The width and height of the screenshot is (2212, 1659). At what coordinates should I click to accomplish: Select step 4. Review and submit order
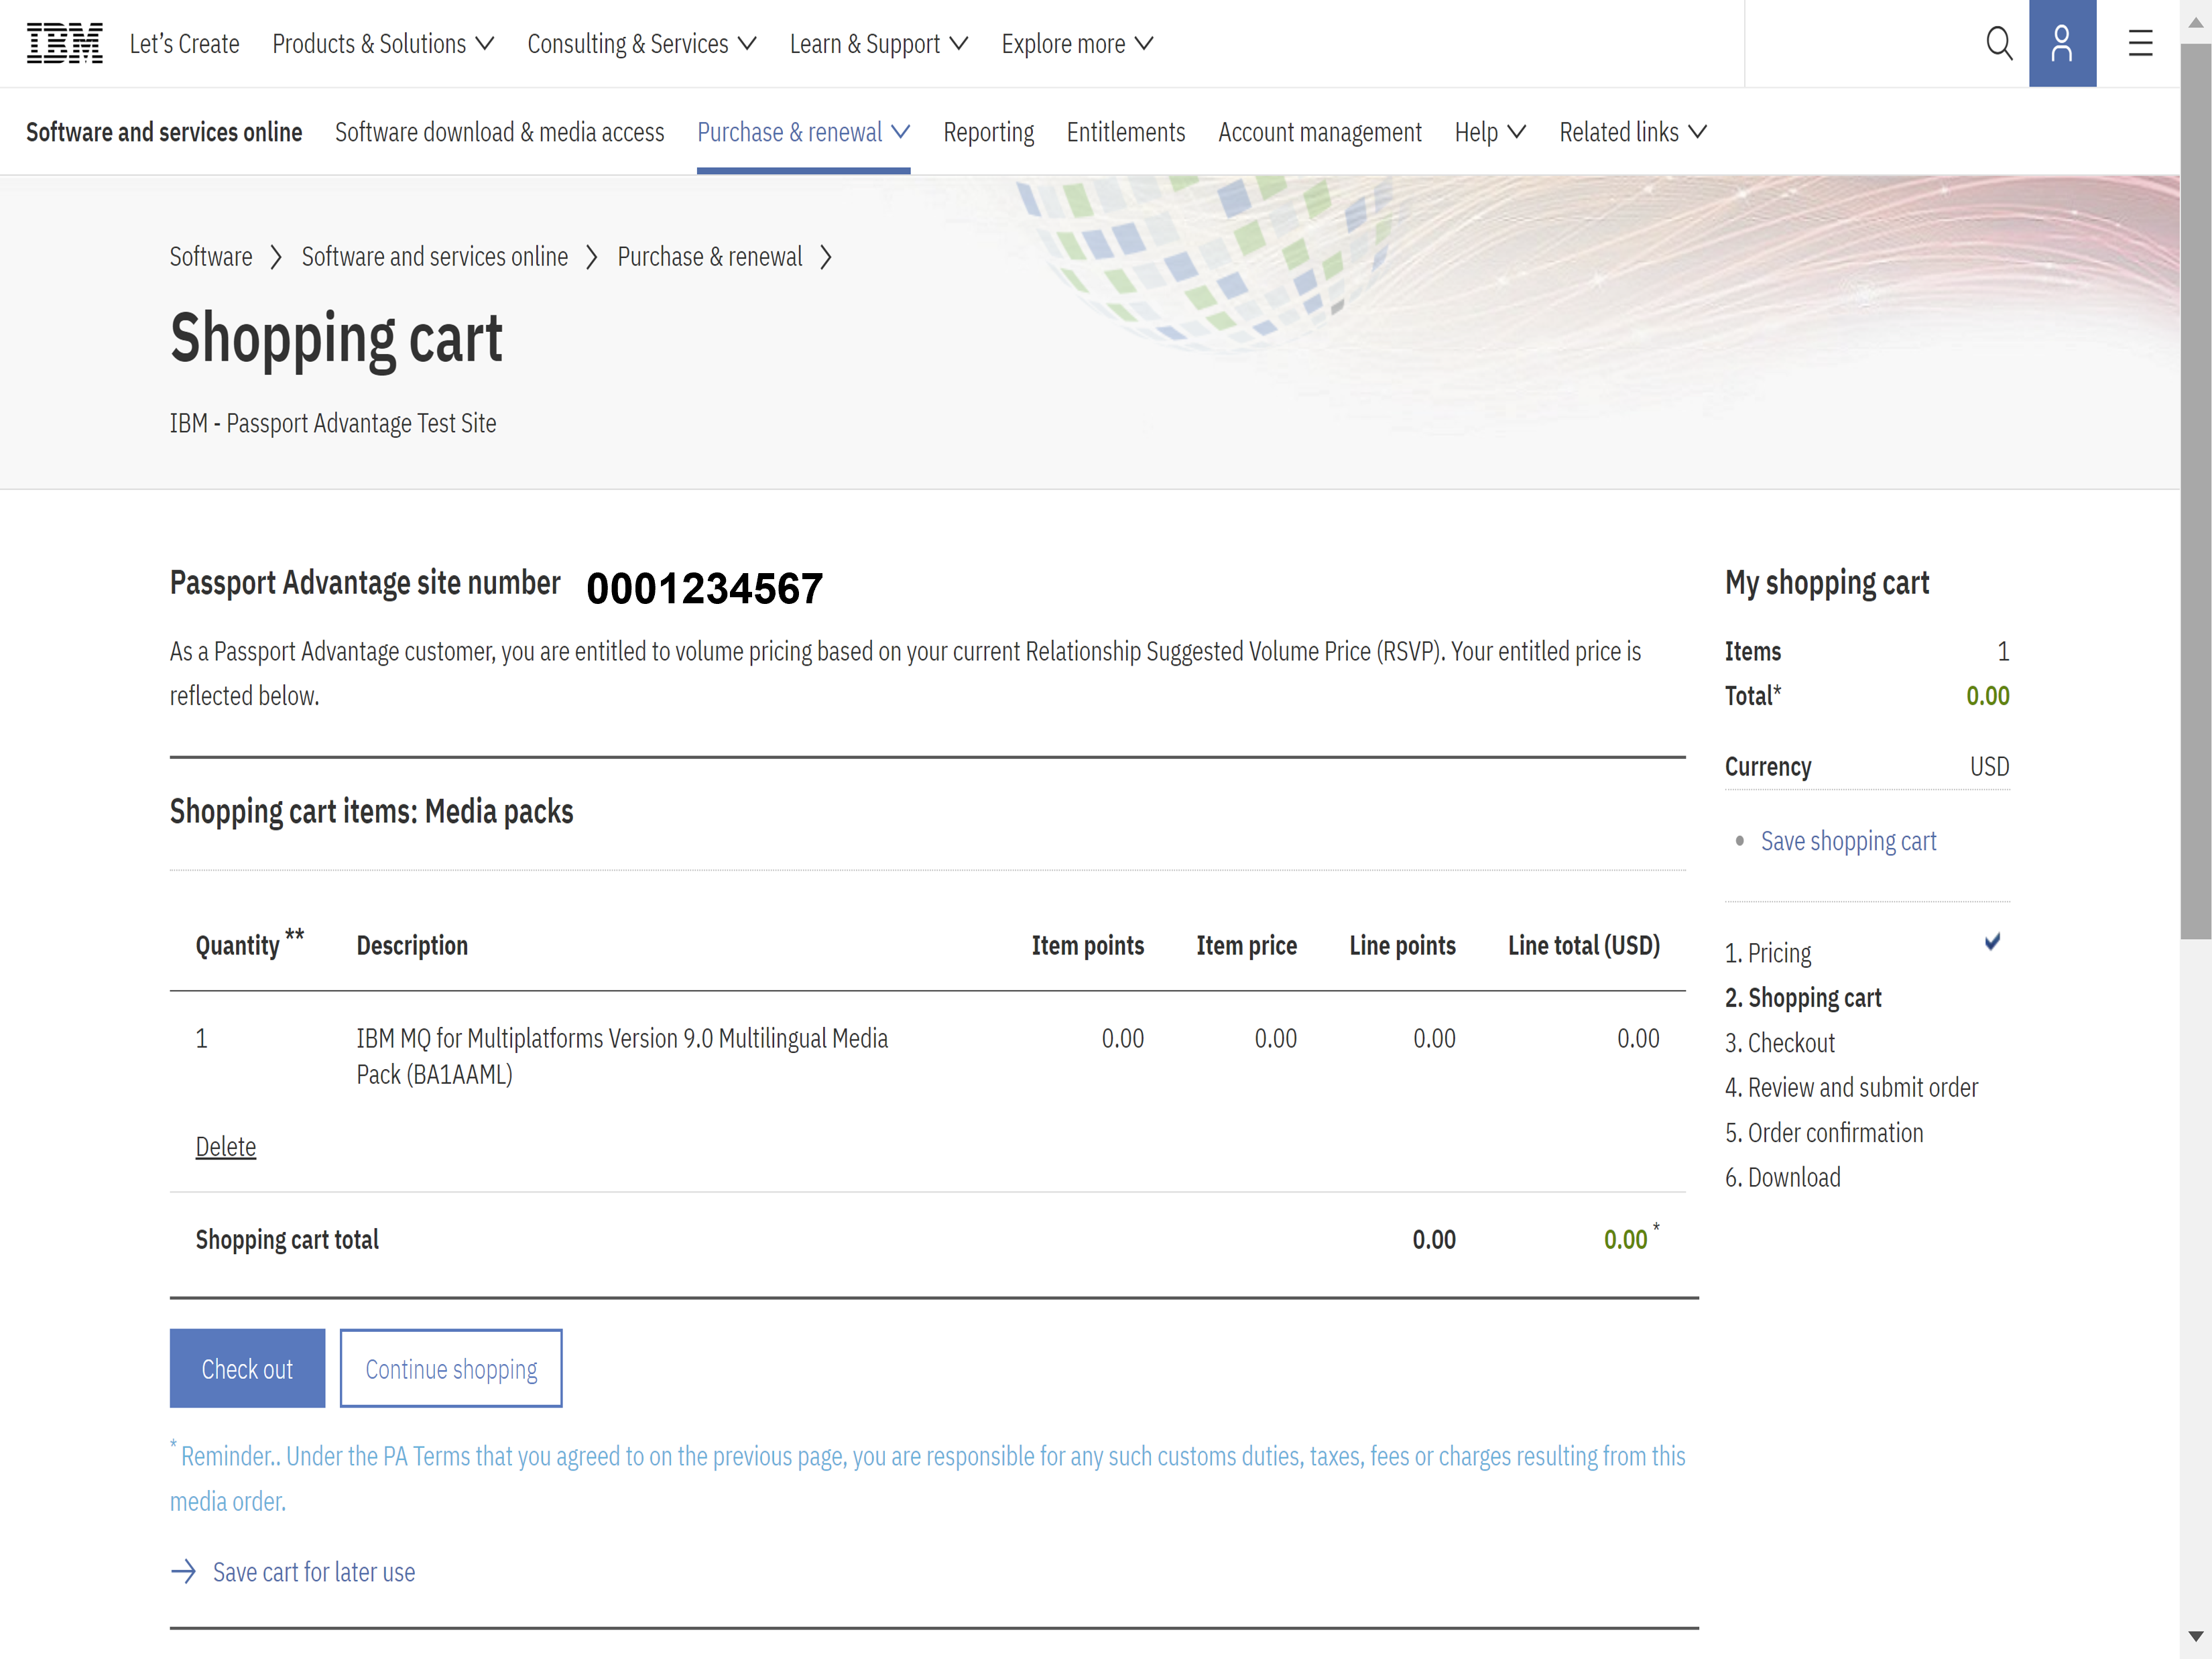pyautogui.click(x=1851, y=1087)
